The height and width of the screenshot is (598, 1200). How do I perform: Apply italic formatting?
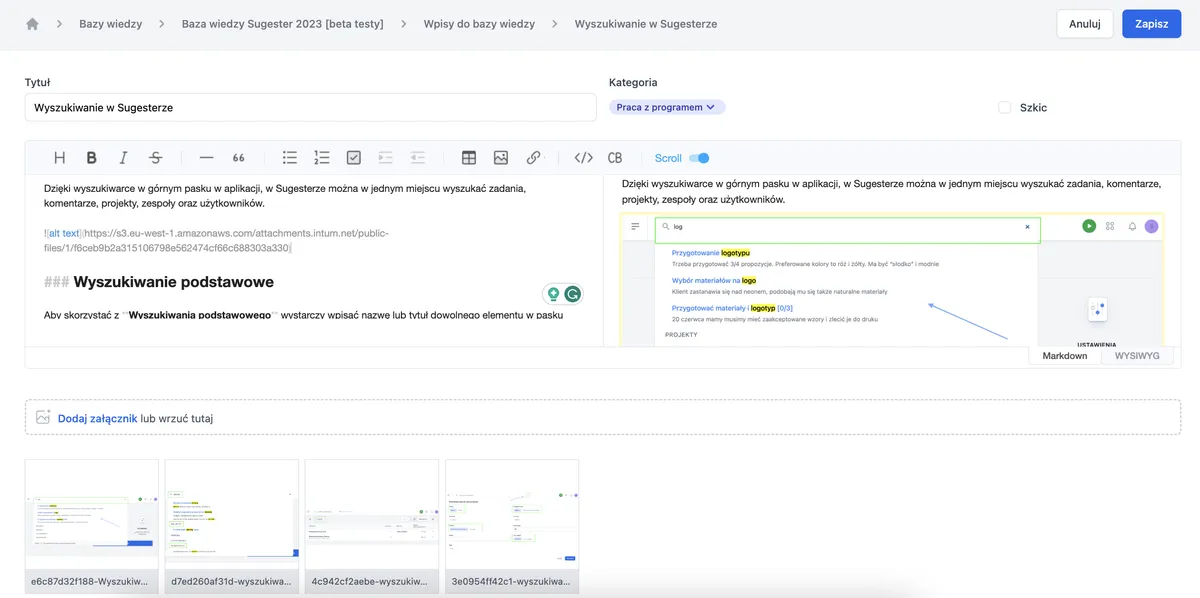pyautogui.click(x=124, y=158)
